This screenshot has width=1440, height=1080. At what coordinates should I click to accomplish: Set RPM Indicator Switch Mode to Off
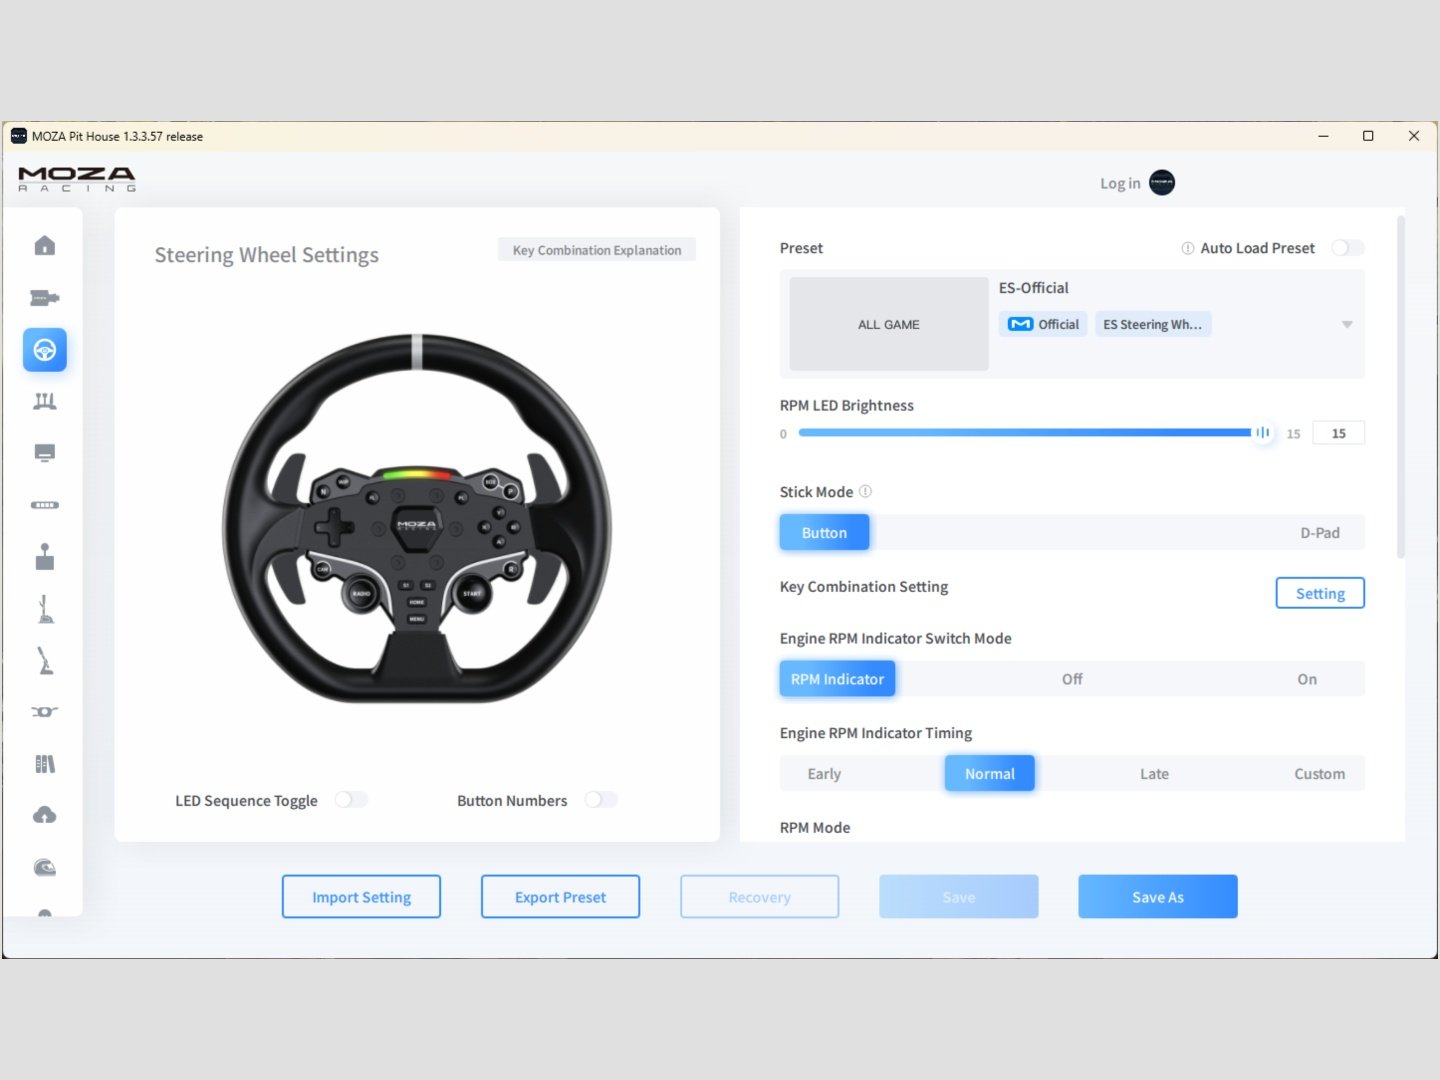pyautogui.click(x=1072, y=679)
